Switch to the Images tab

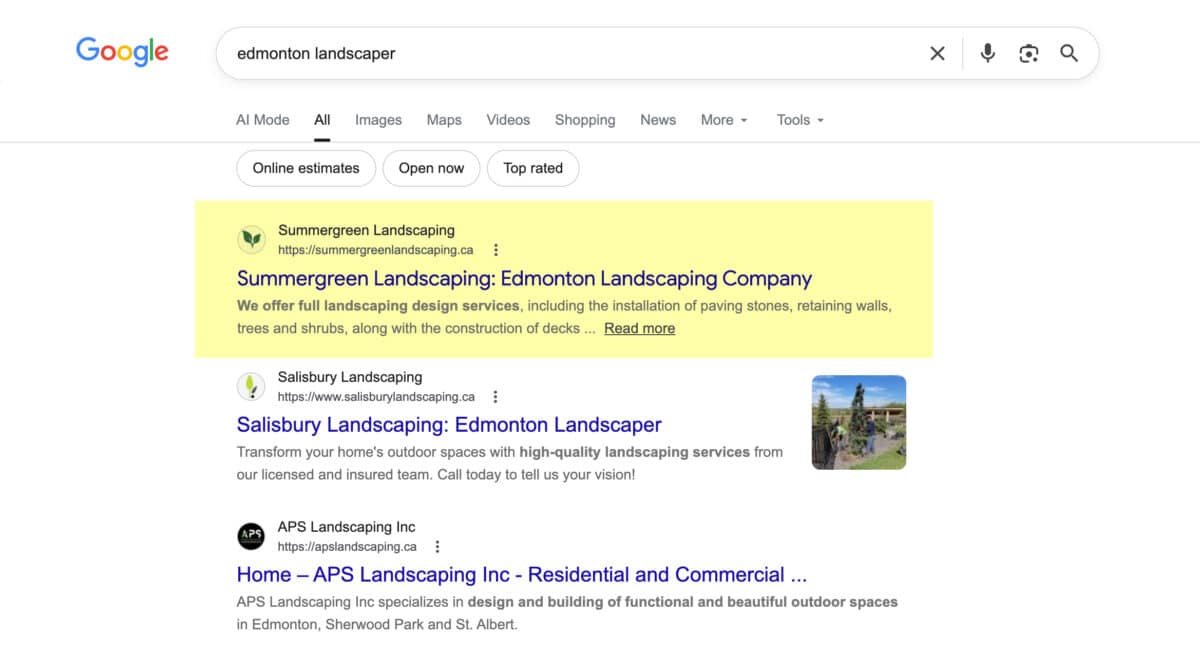378,120
